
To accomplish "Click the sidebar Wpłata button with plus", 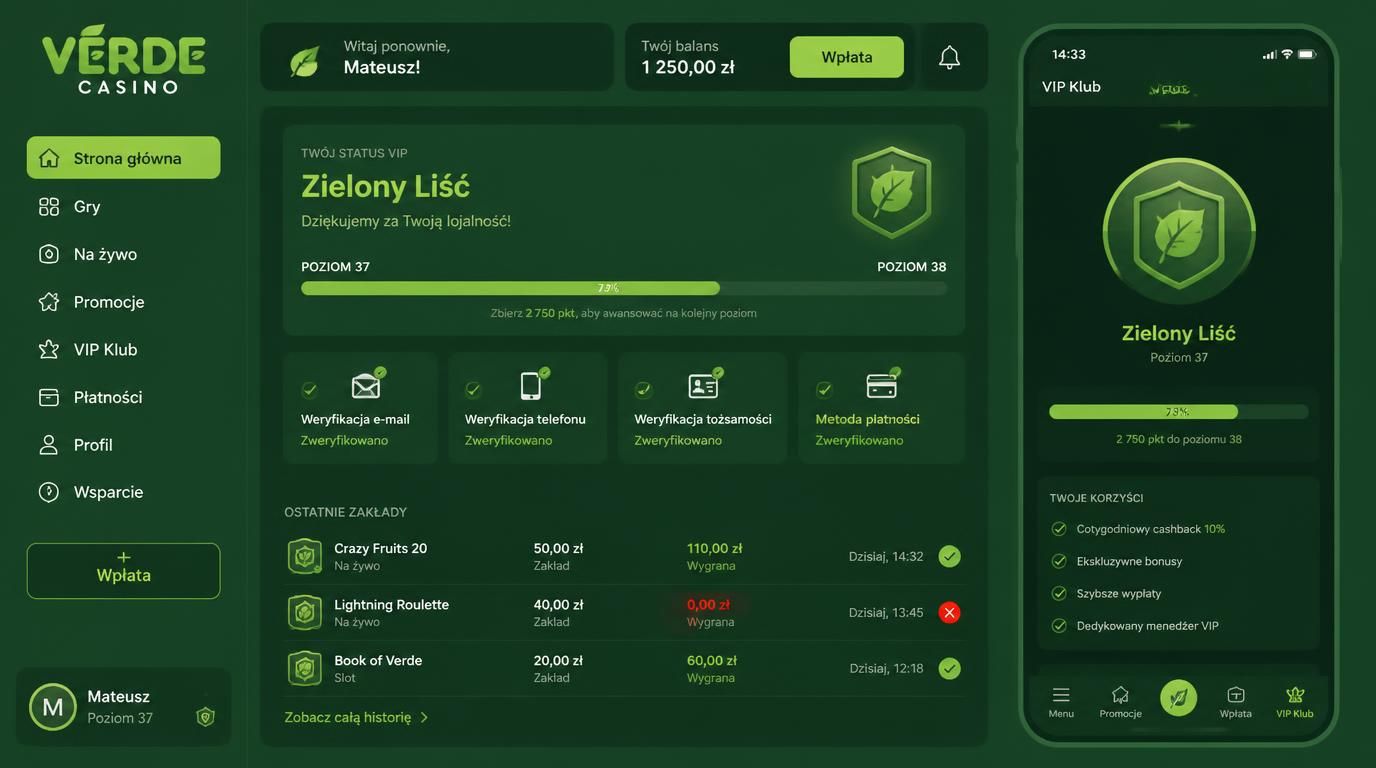I will coord(124,571).
